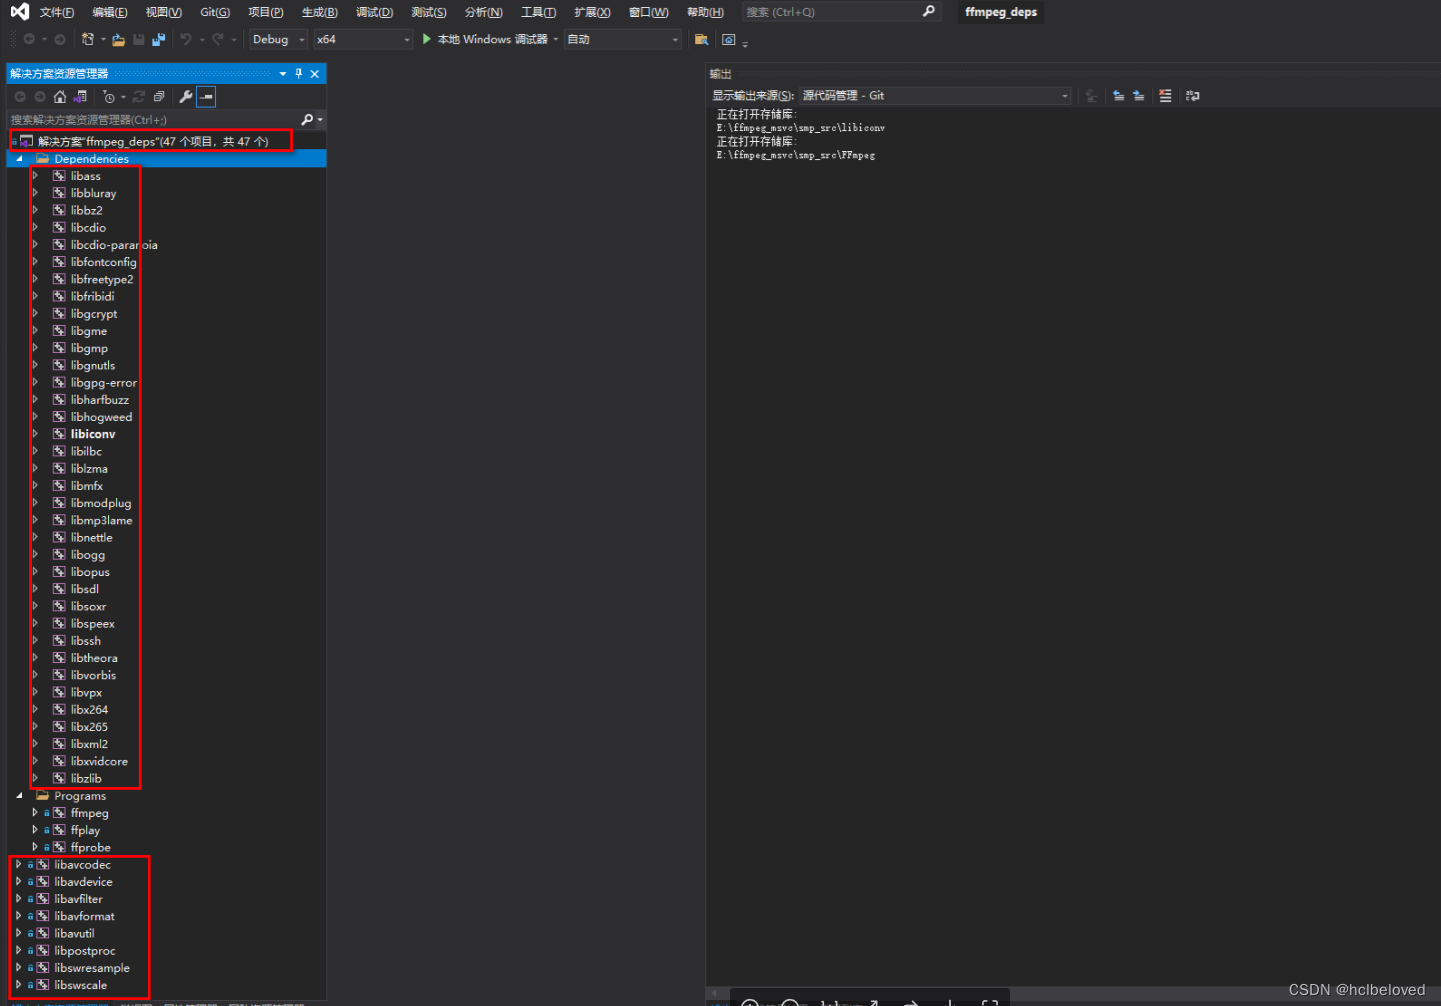Open Solution Explorer Home view icon

58,96
